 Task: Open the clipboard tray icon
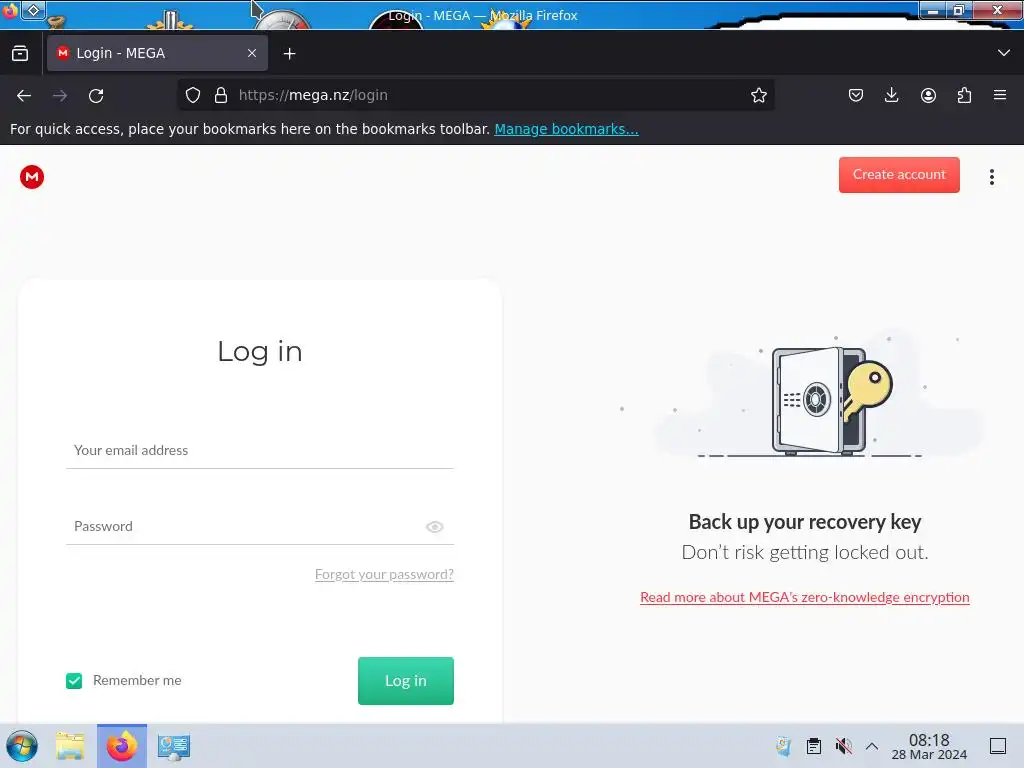coord(814,746)
